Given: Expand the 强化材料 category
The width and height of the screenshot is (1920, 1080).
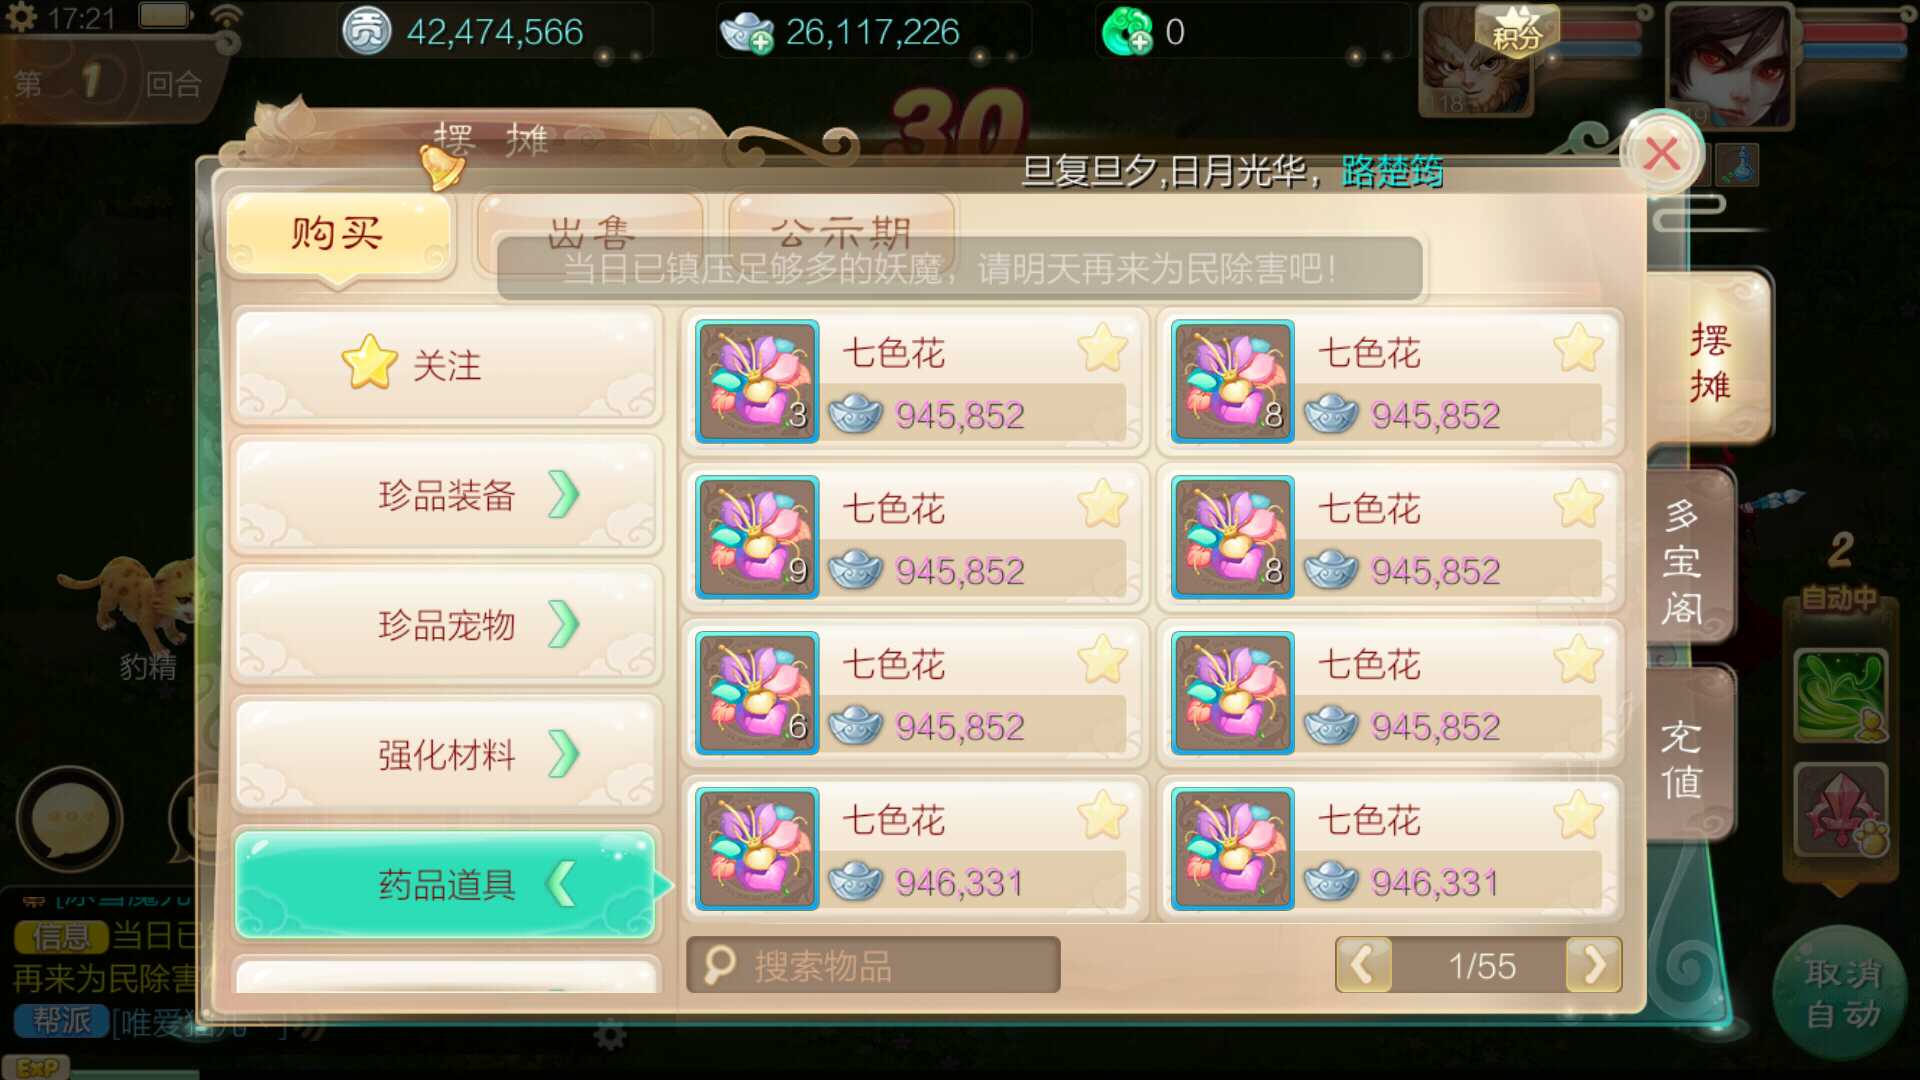Looking at the screenshot, I should tap(447, 754).
